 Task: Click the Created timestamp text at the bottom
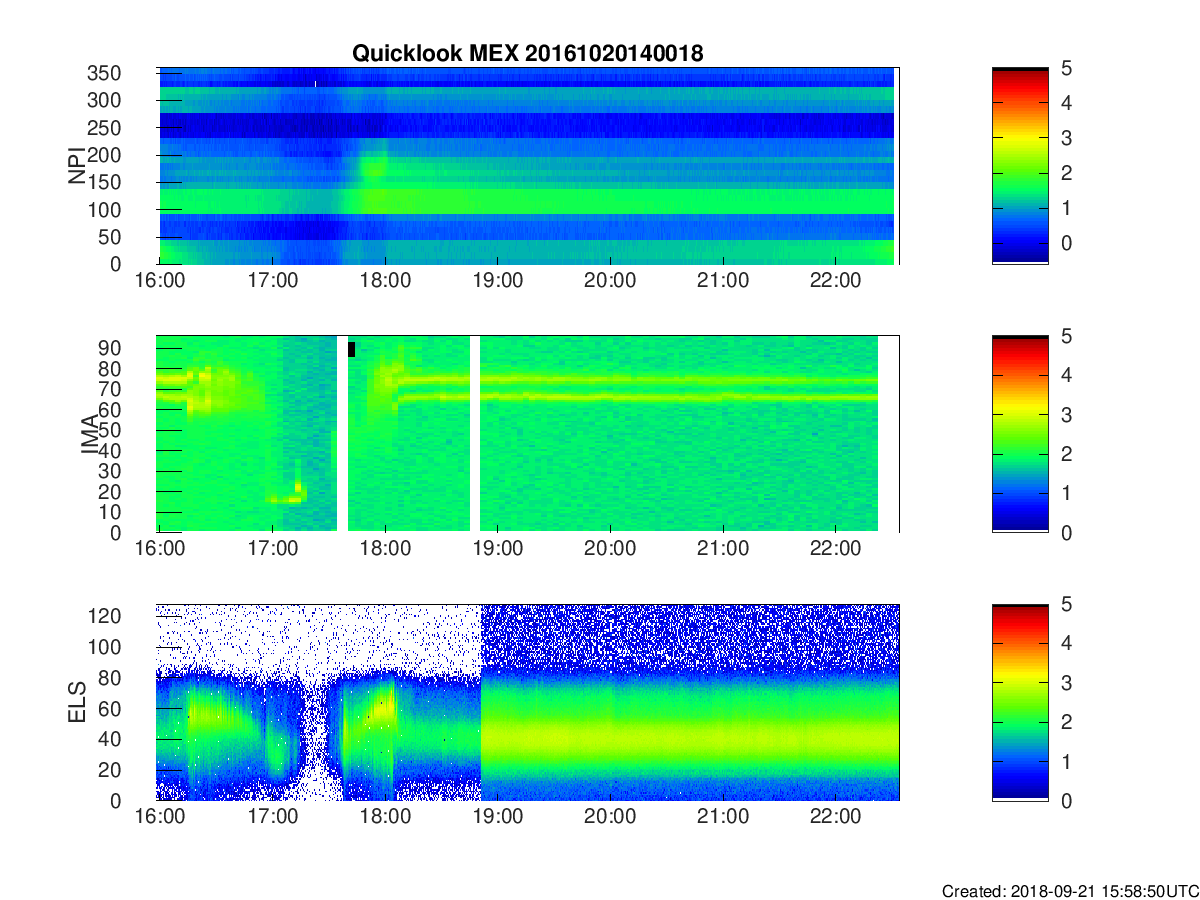(x=1070, y=891)
